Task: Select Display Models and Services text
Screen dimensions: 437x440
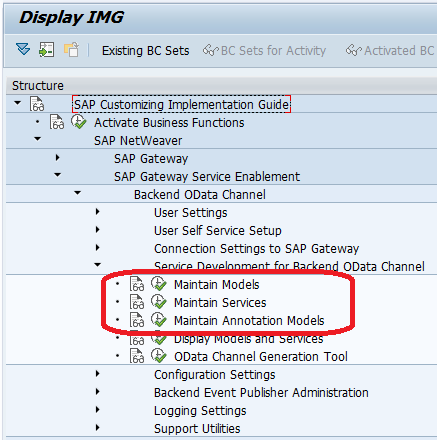Action: pyautogui.click(x=249, y=339)
